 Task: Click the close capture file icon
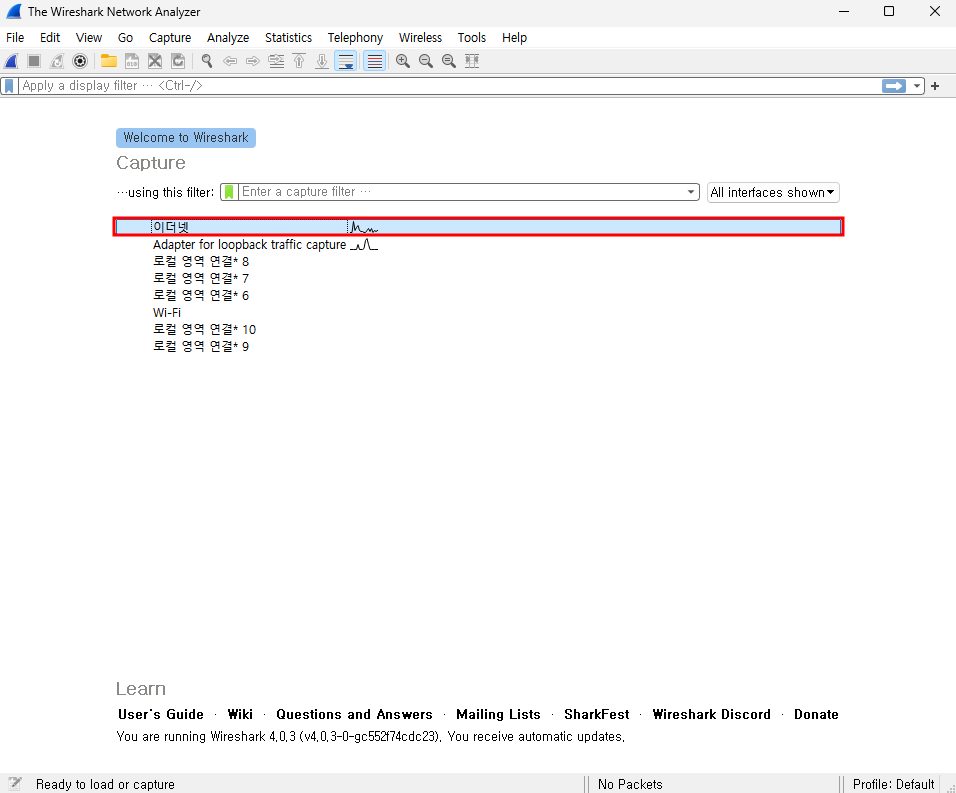155,61
